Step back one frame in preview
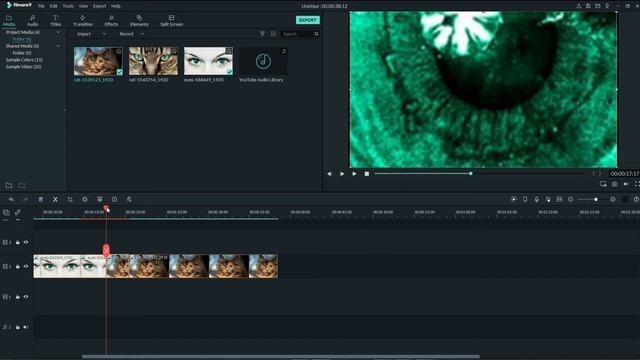This screenshot has width=640, height=360. pyautogui.click(x=329, y=174)
